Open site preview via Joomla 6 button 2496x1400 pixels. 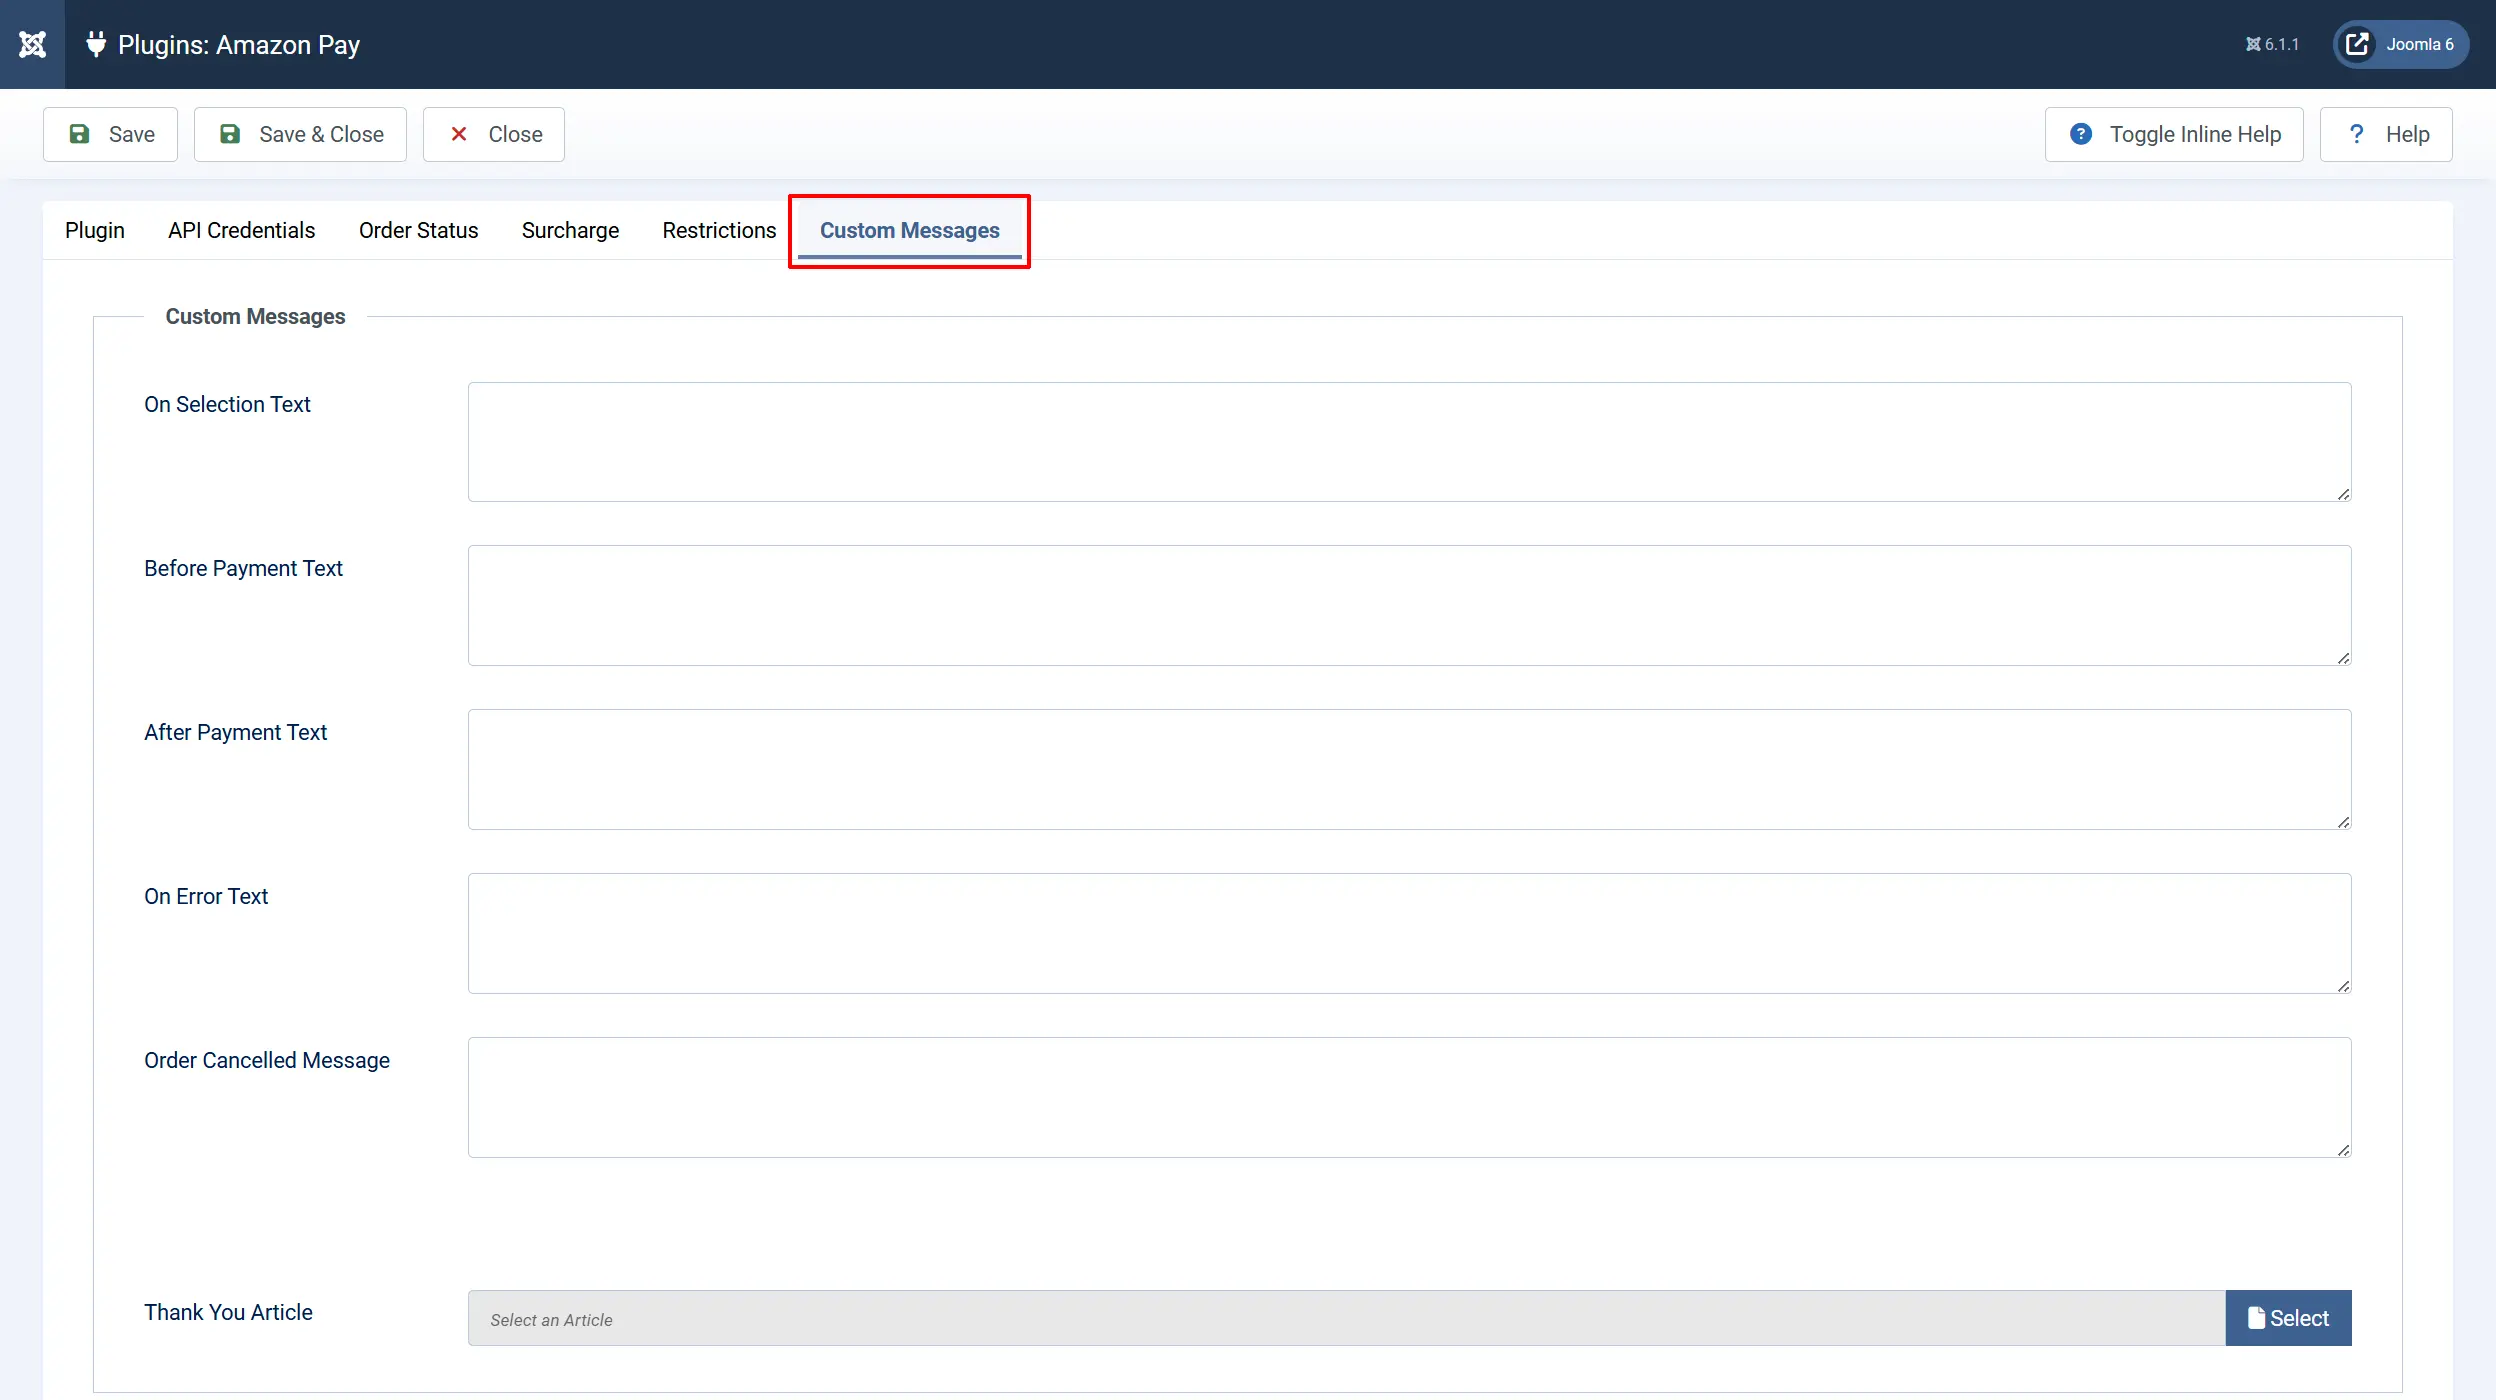[x=2401, y=44]
